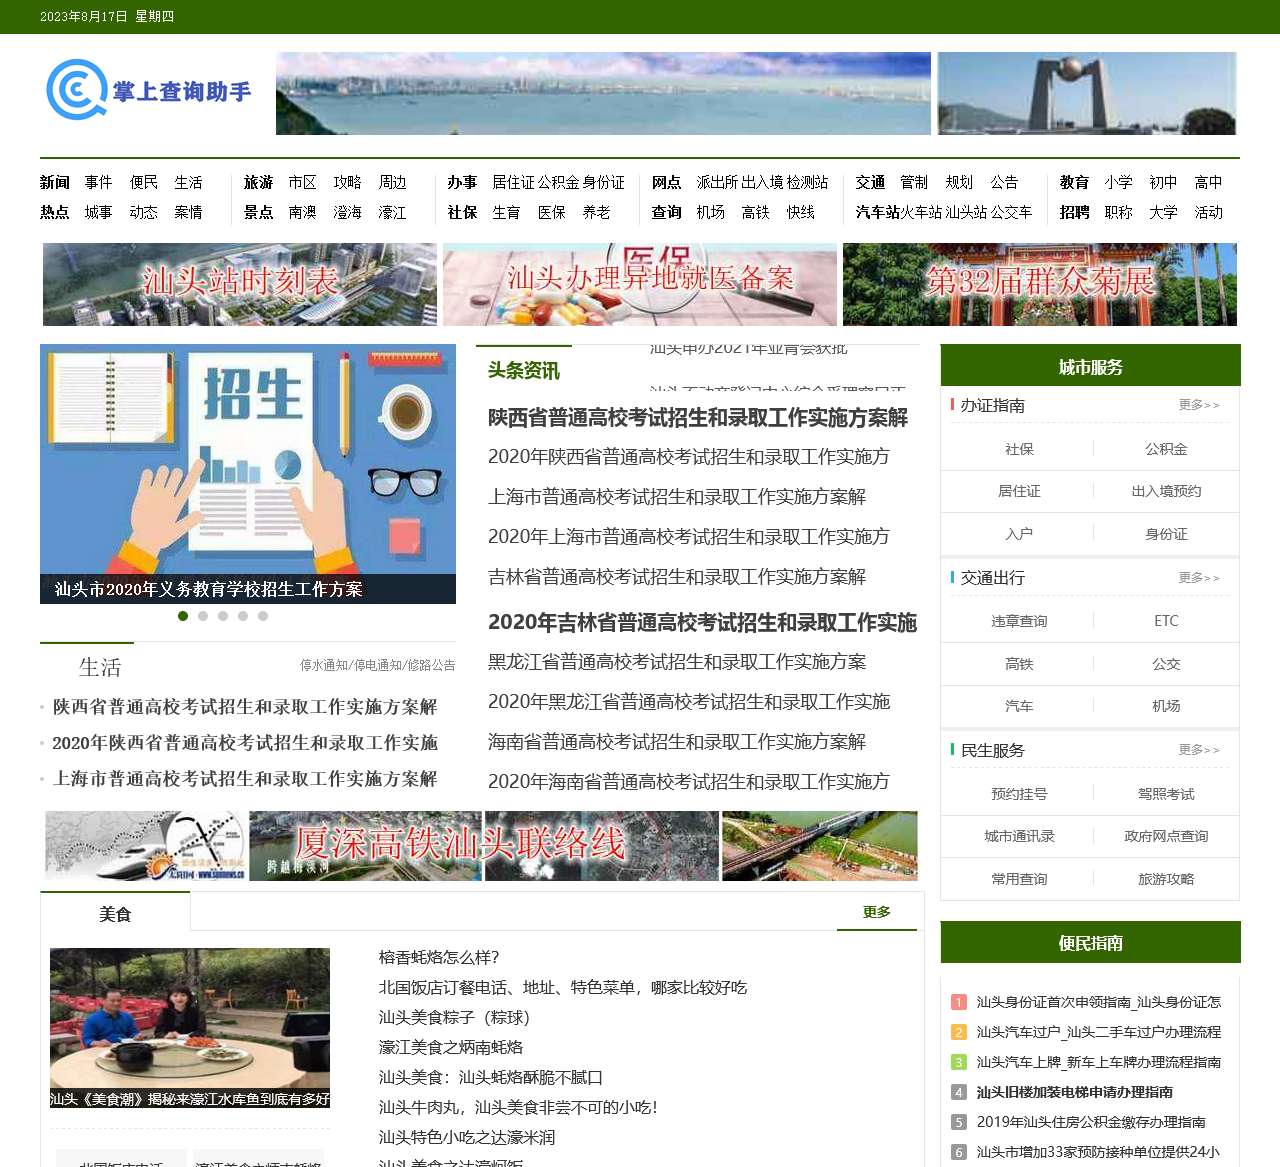
Task: Select 预约挂号 in 民生服务
Action: pyautogui.click(x=1017, y=793)
